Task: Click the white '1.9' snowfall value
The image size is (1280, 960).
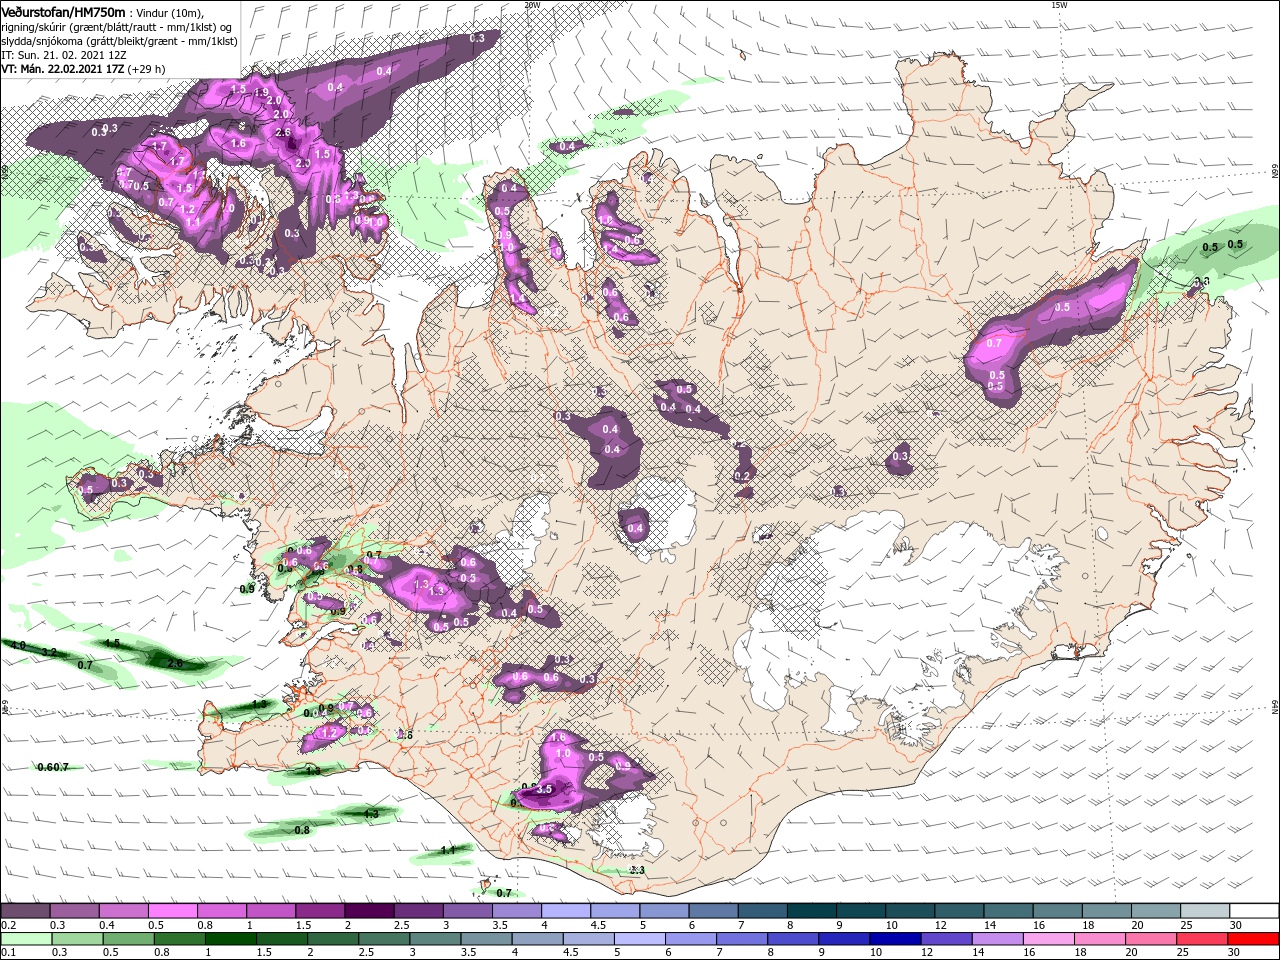Action: [x=262, y=93]
